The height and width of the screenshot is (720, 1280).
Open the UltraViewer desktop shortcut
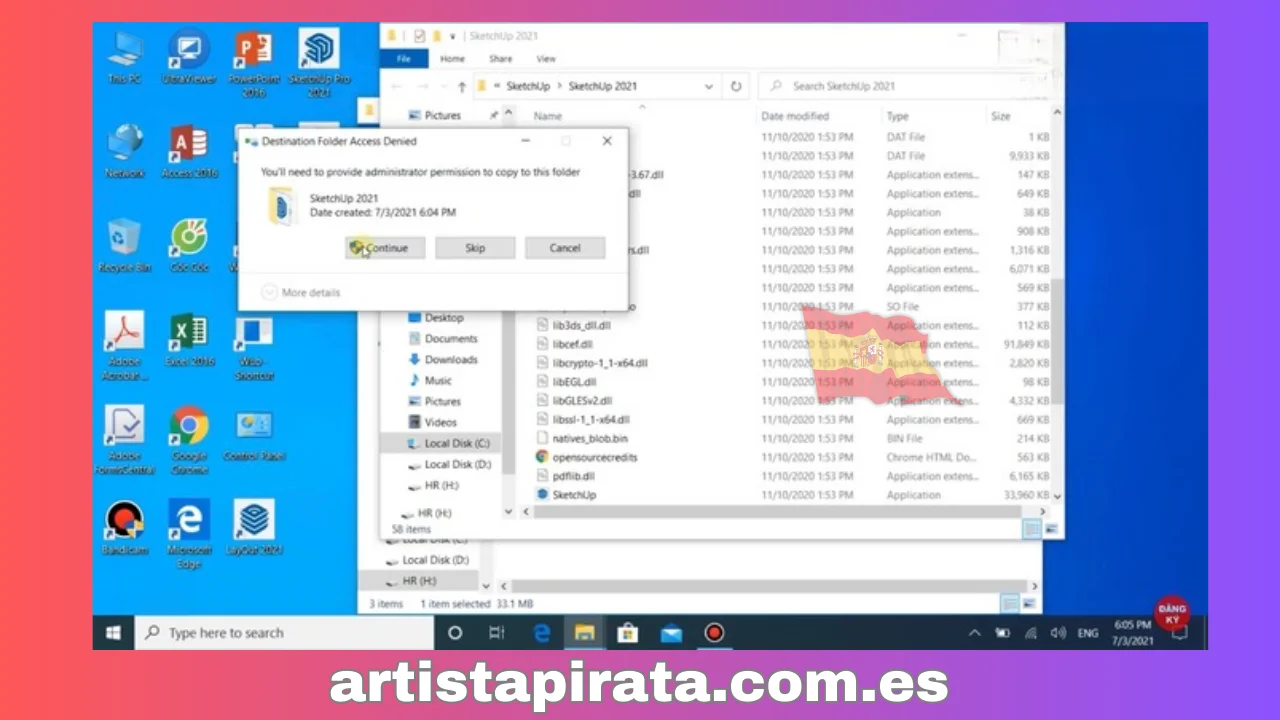(x=189, y=58)
